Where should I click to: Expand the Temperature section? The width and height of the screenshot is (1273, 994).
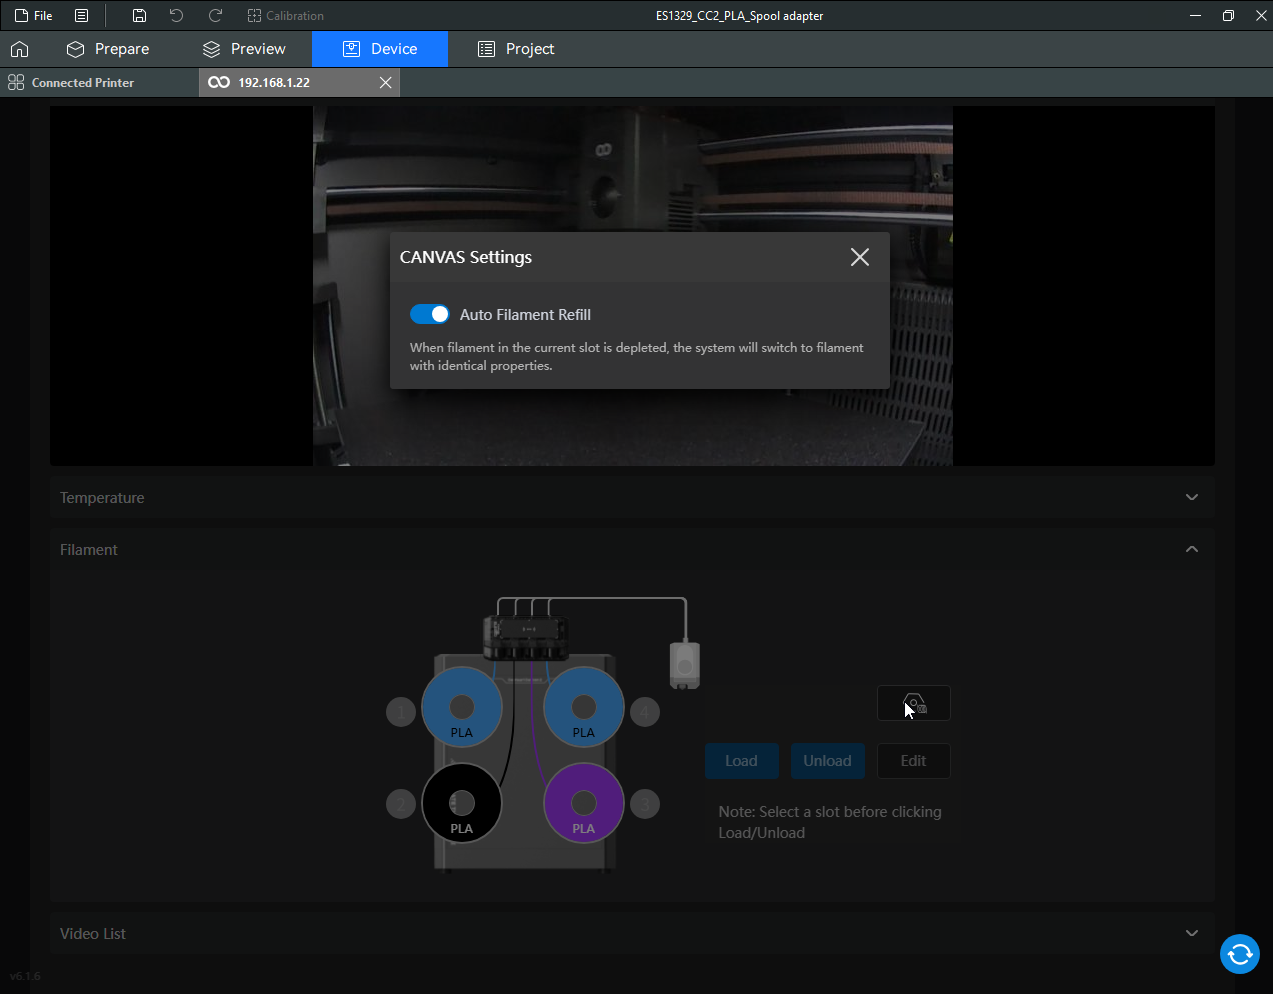pyautogui.click(x=1191, y=498)
